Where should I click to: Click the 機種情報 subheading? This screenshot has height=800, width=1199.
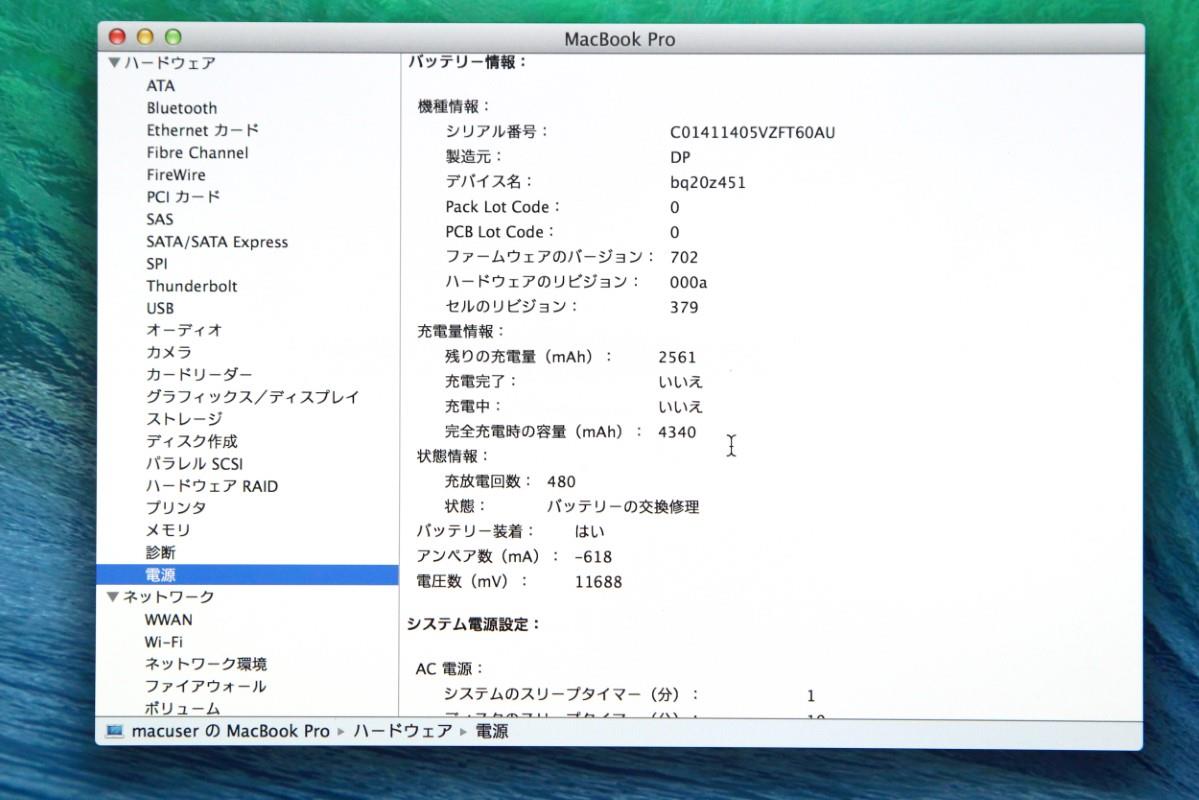coord(453,107)
